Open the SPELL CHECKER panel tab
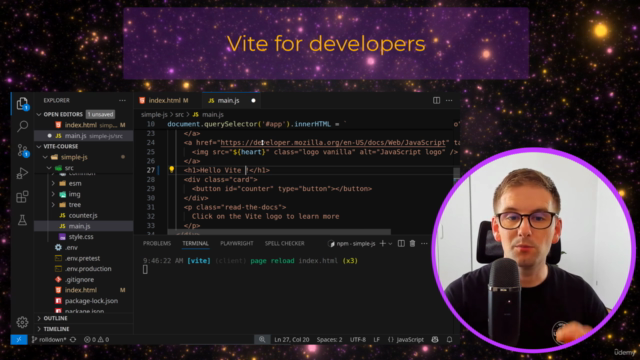This screenshot has height=360, width=640. pos(284,244)
